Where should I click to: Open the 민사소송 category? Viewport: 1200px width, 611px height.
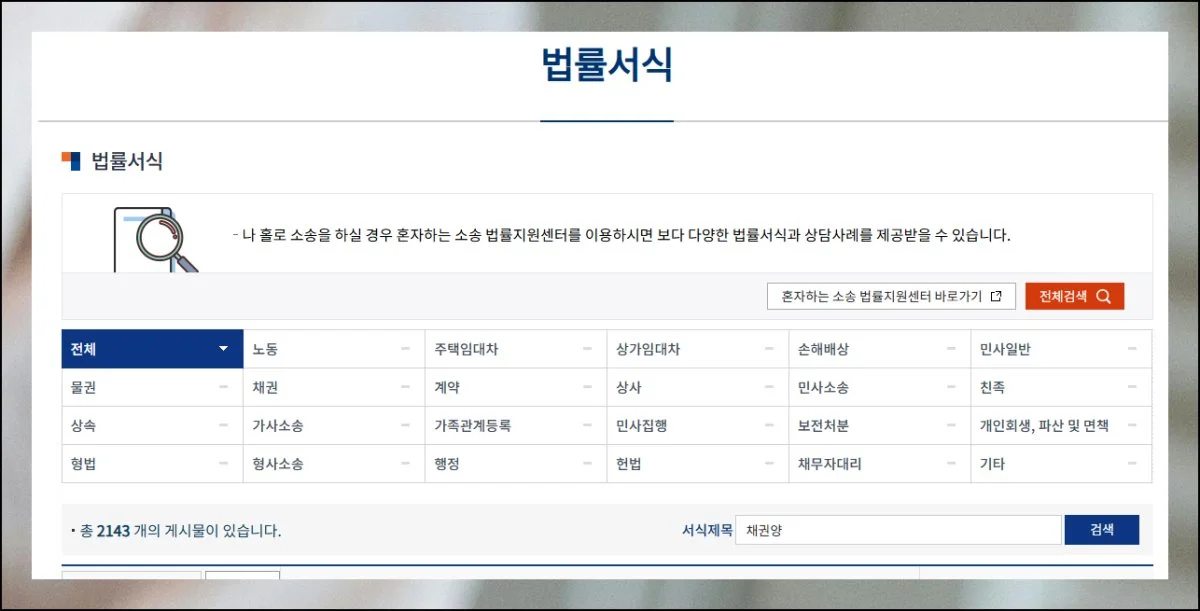tap(823, 388)
